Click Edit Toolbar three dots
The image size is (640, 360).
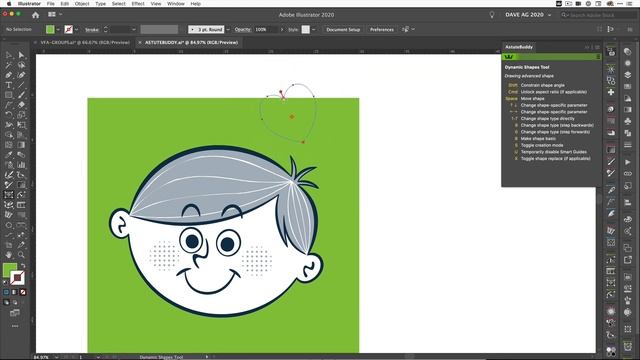(15, 326)
